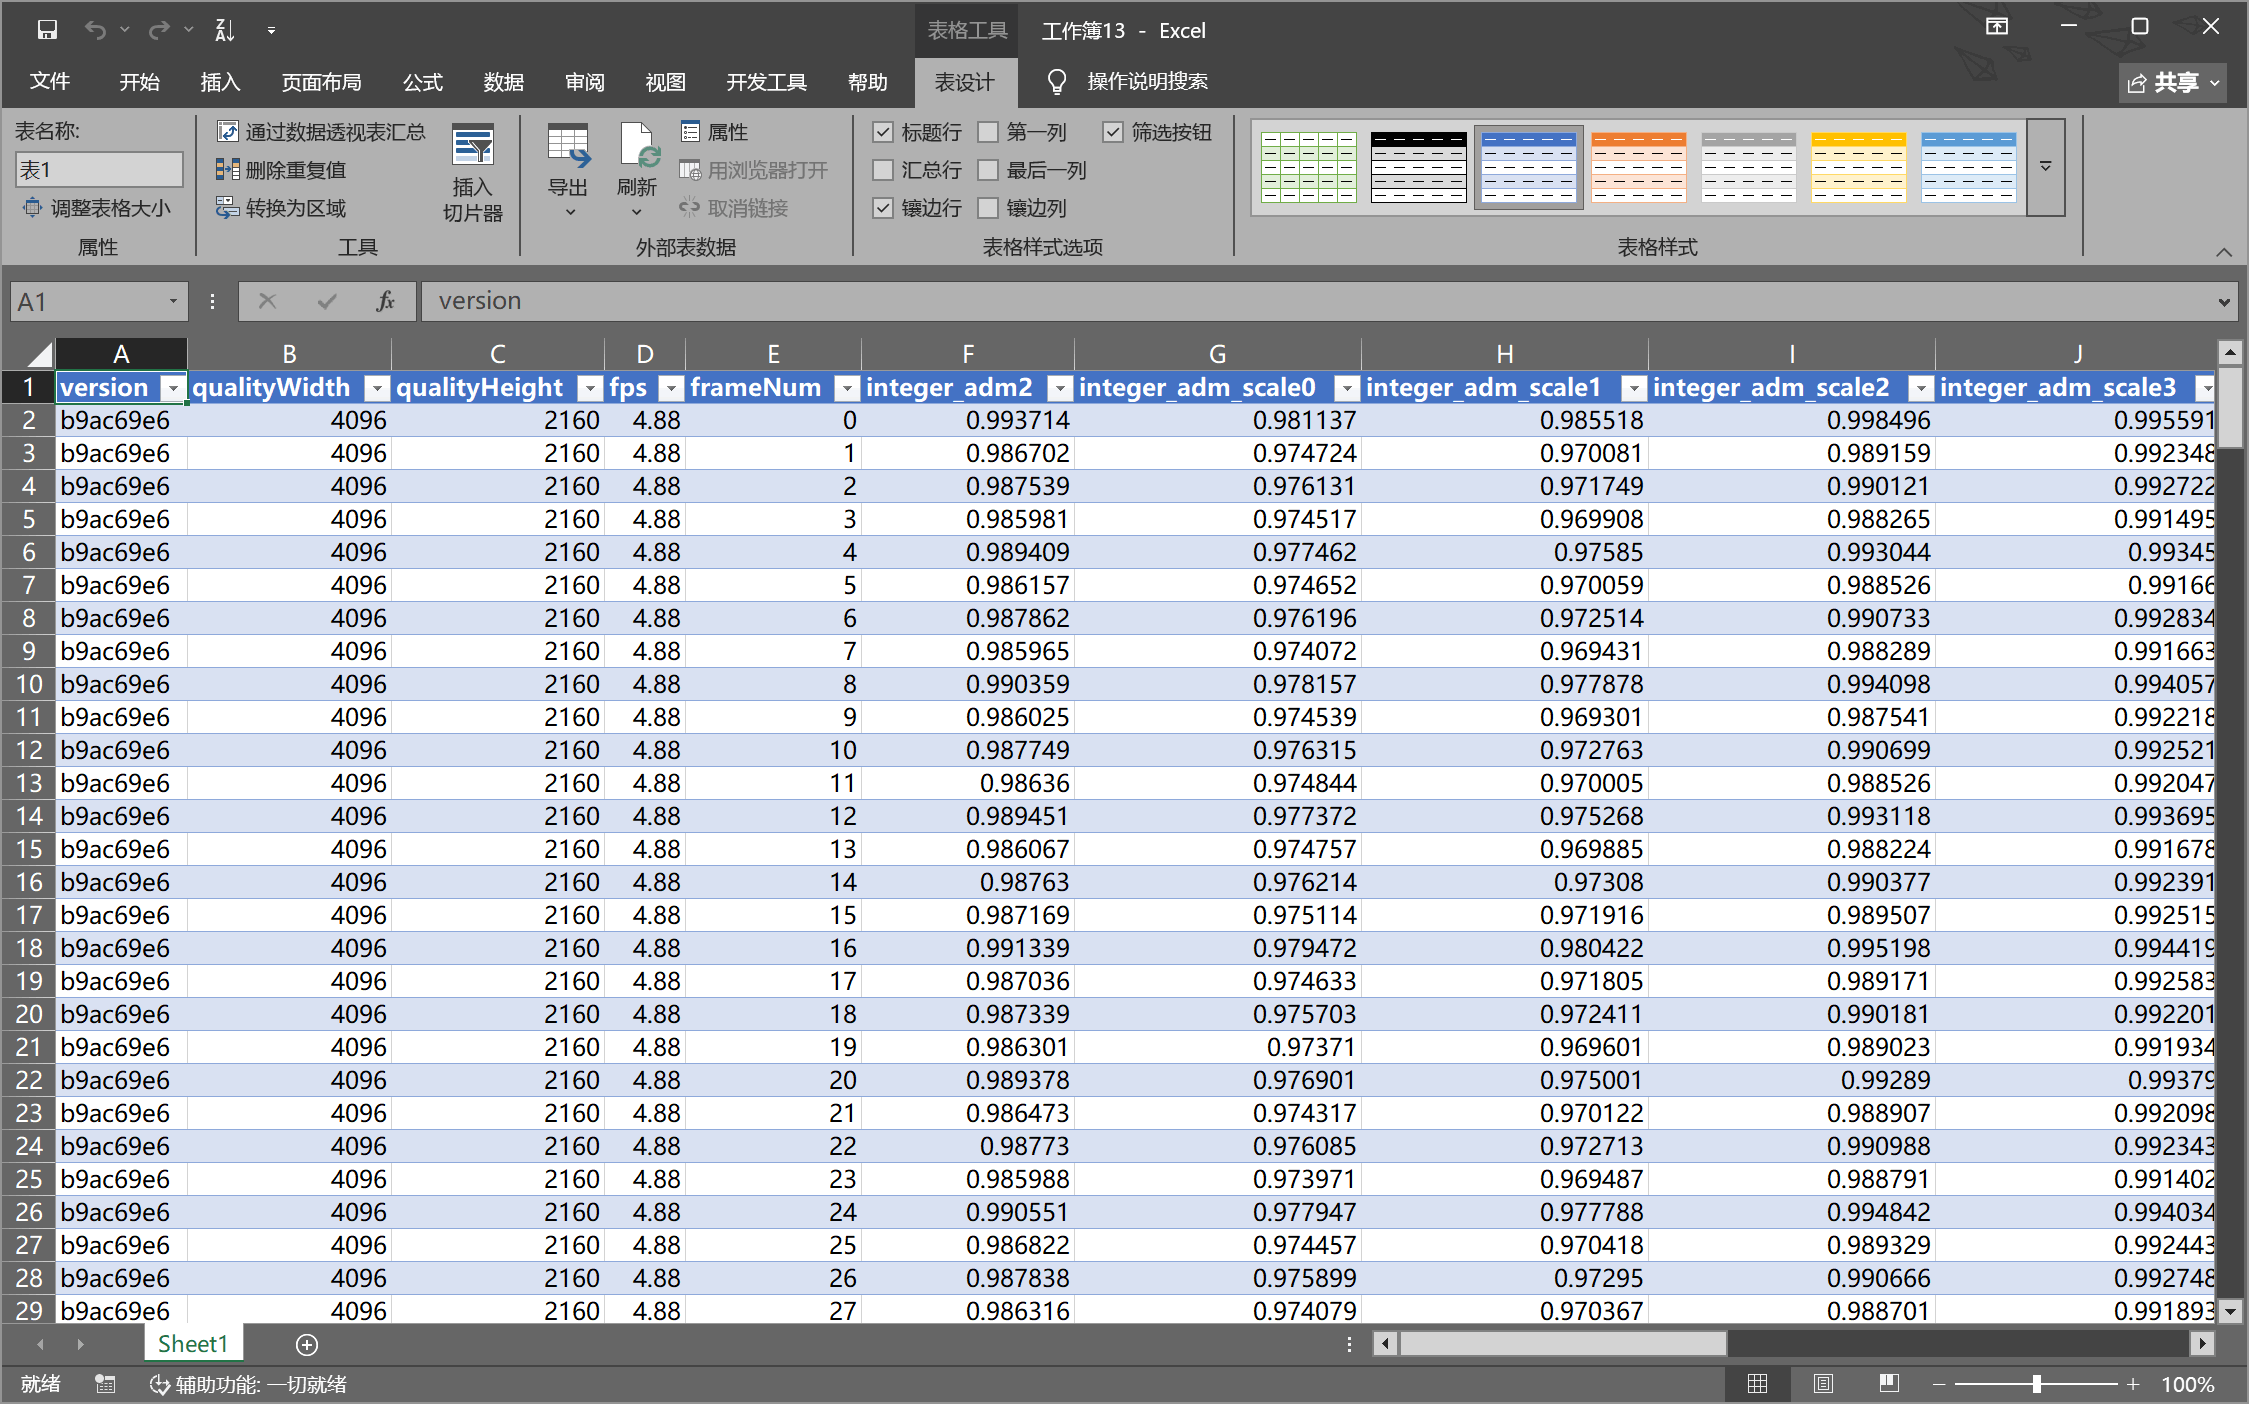The image size is (2249, 1404).
Task: Toggle Last Column (最后一列) checkbox
Action: [988, 170]
